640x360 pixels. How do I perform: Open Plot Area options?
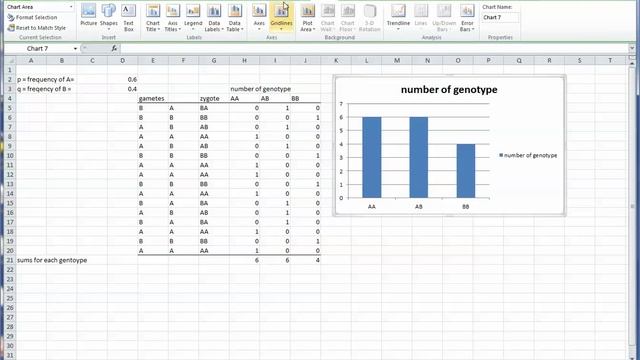tap(307, 18)
